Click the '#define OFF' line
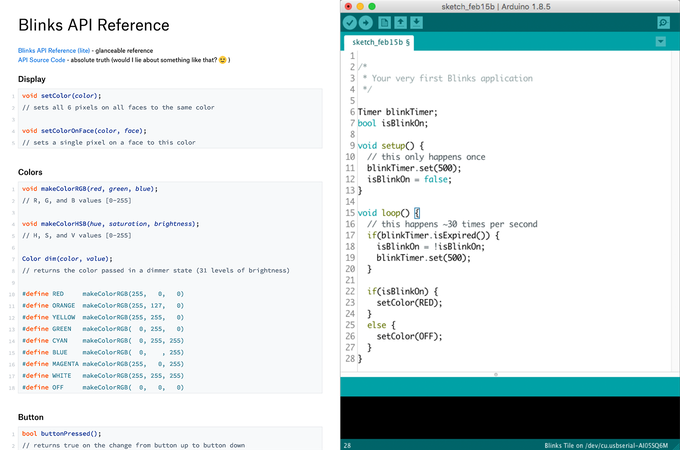Viewport: 680px width, 450px height. pos(103,387)
